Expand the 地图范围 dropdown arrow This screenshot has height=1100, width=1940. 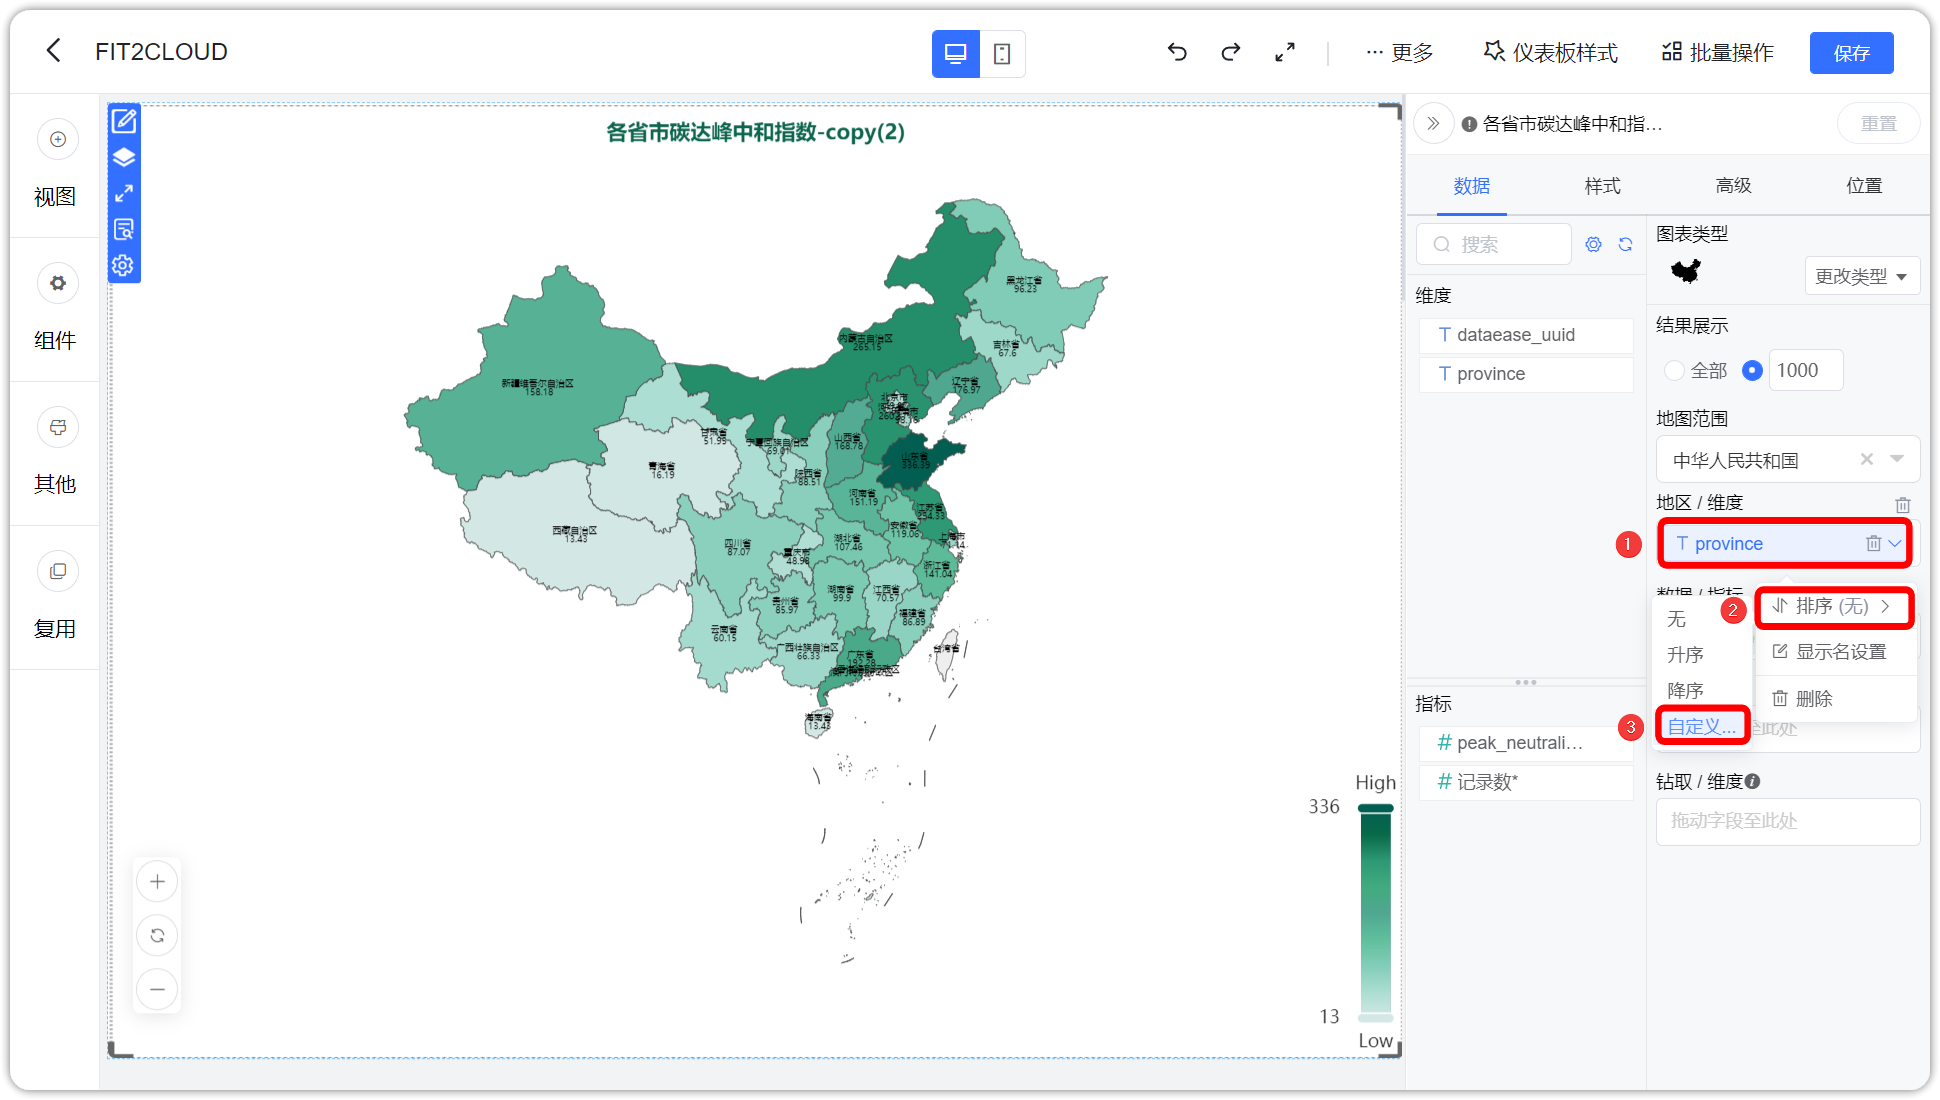coord(1896,459)
